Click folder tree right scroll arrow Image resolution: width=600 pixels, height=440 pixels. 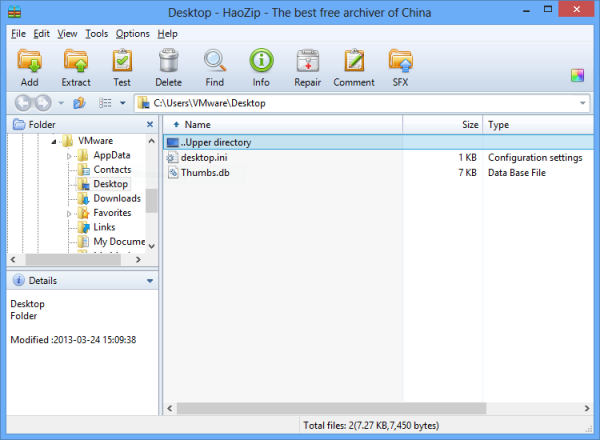138,259
